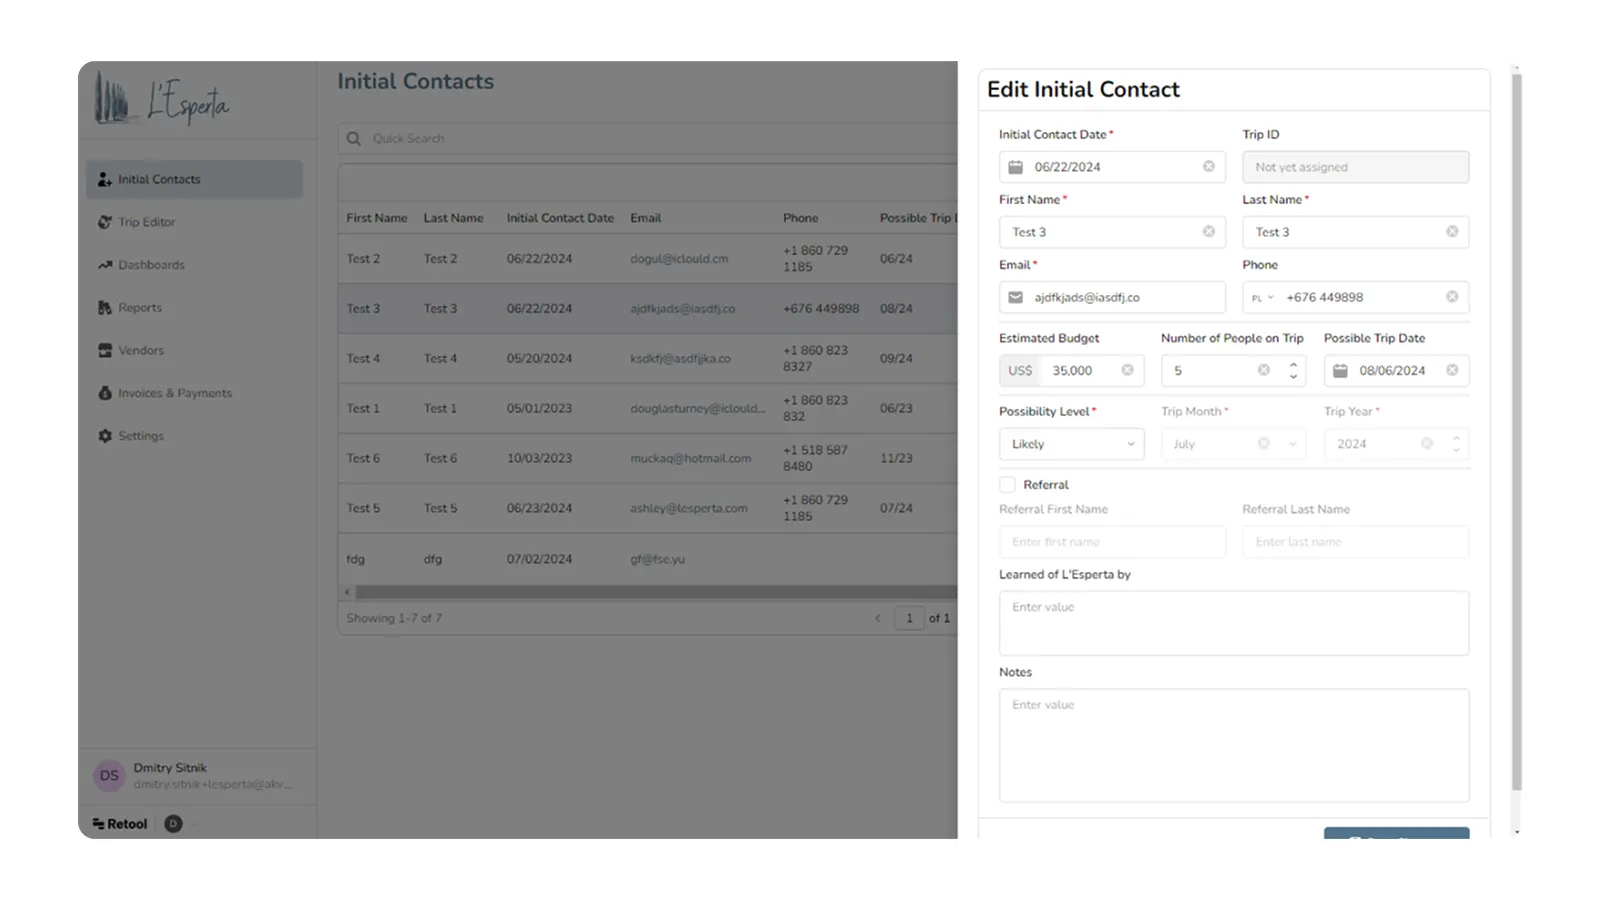Image resolution: width=1600 pixels, height=900 pixels.
Task: Select row with email dogul@iclould.cm
Action: [648, 258]
